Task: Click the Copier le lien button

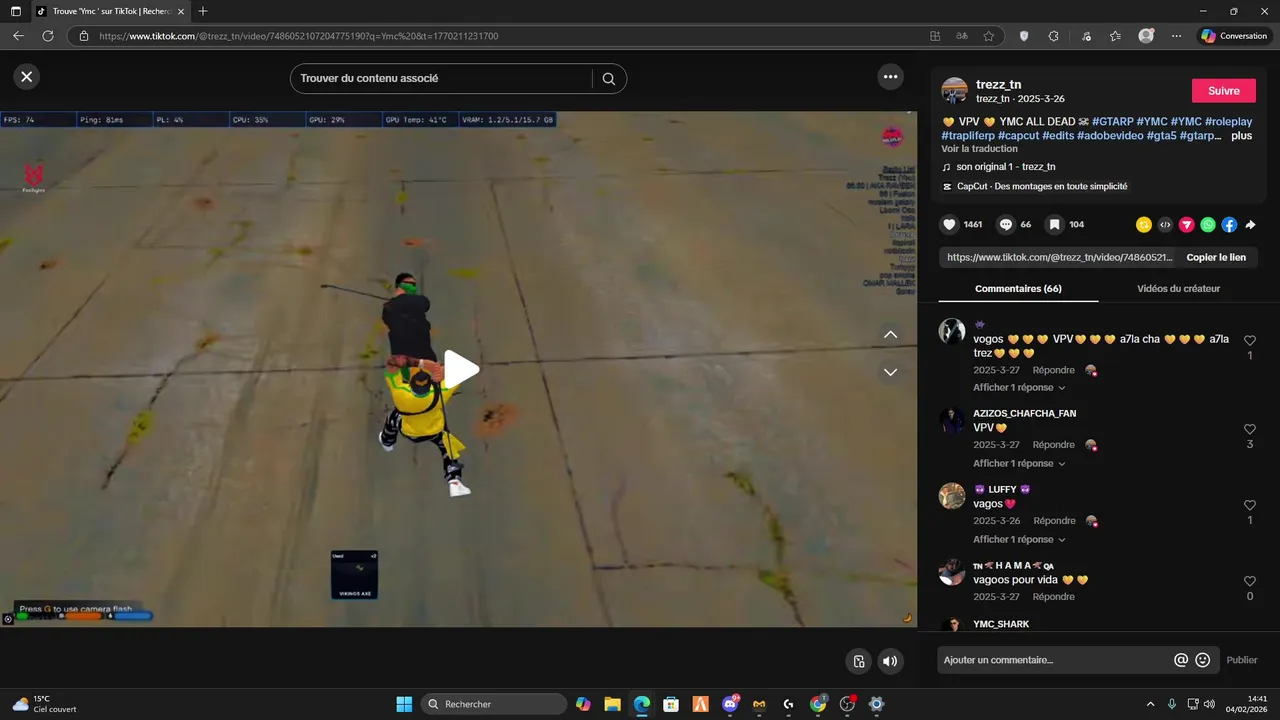Action: (x=1216, y=257)
